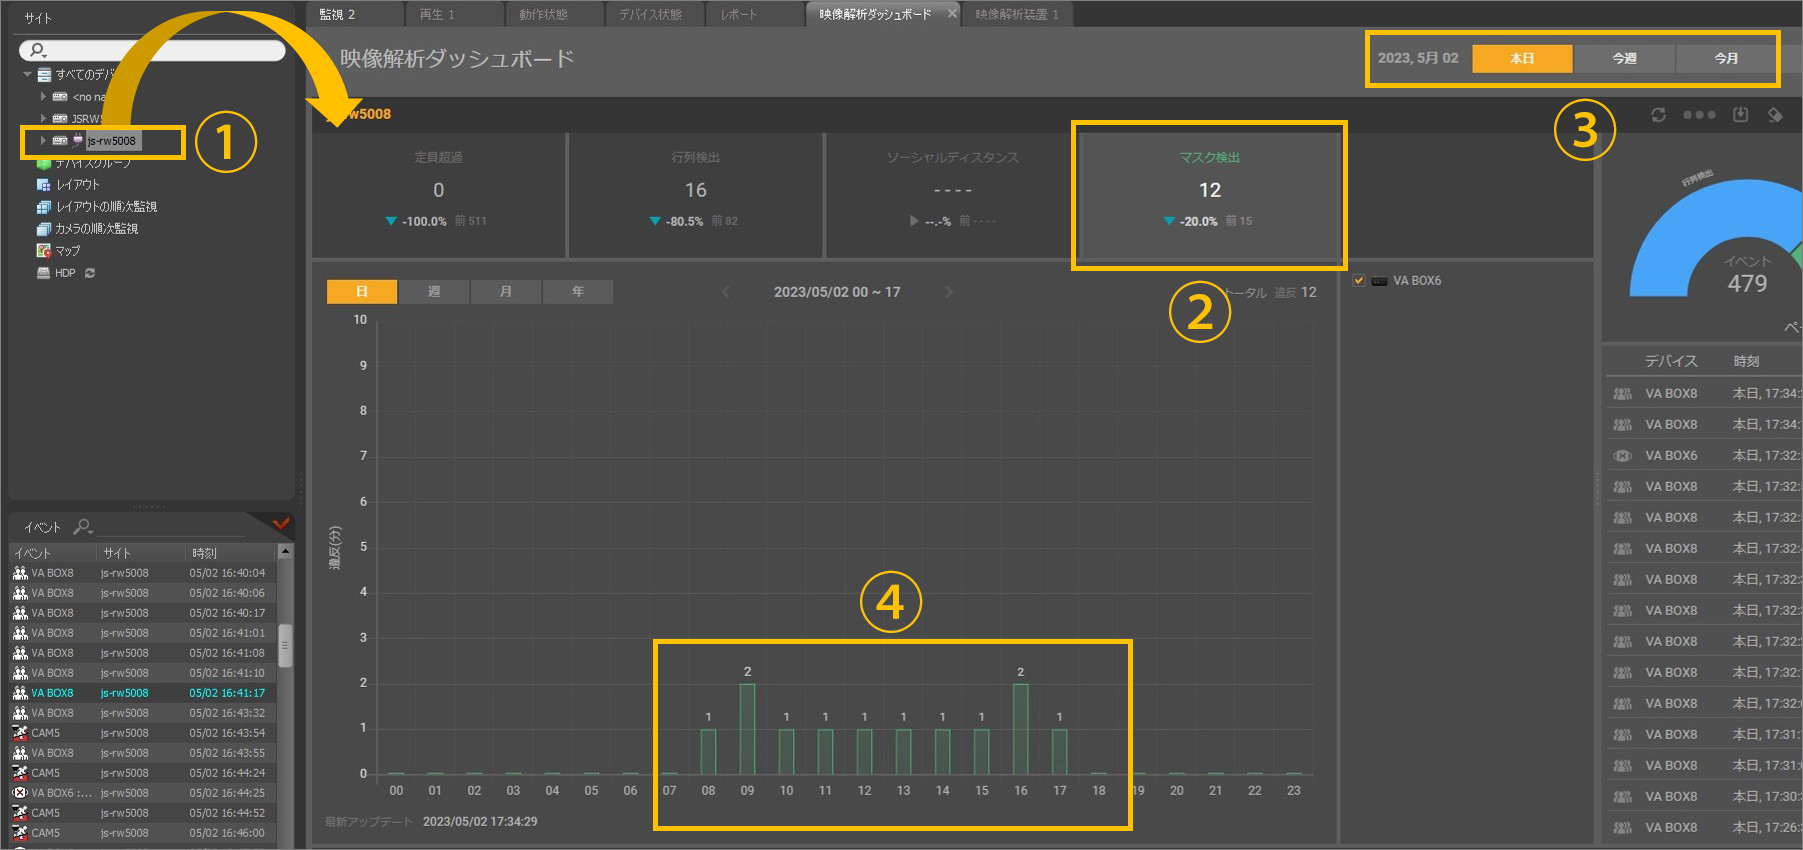Viewport: 1803px width, 850px height.
Task: Open the 行列検出 statistics card
Action: click(696, 195)
